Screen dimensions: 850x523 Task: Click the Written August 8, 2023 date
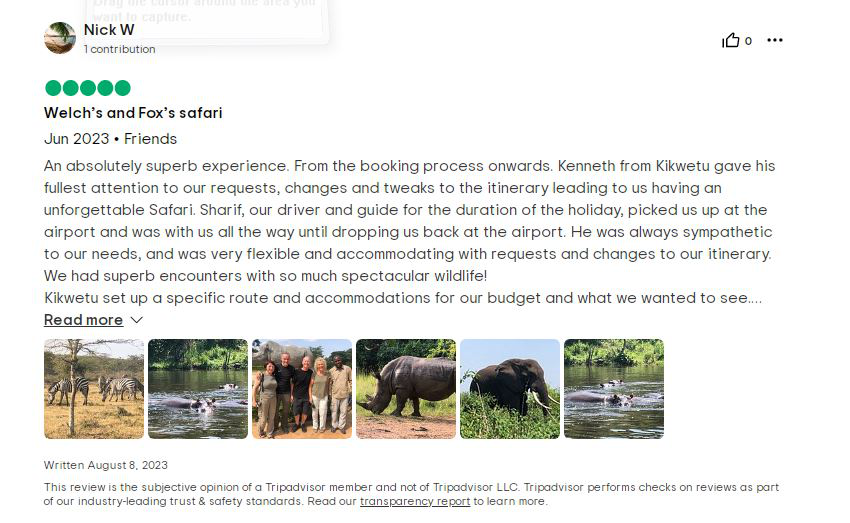click(x=106, y=465)
